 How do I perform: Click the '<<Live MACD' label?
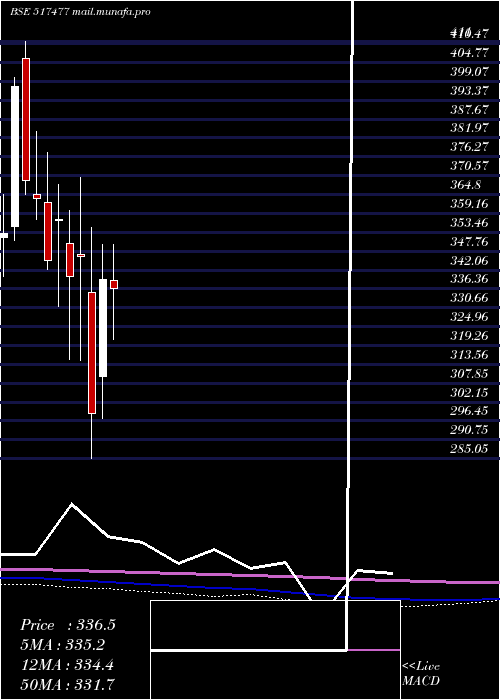pyautogui.click(x=421, y=674)
